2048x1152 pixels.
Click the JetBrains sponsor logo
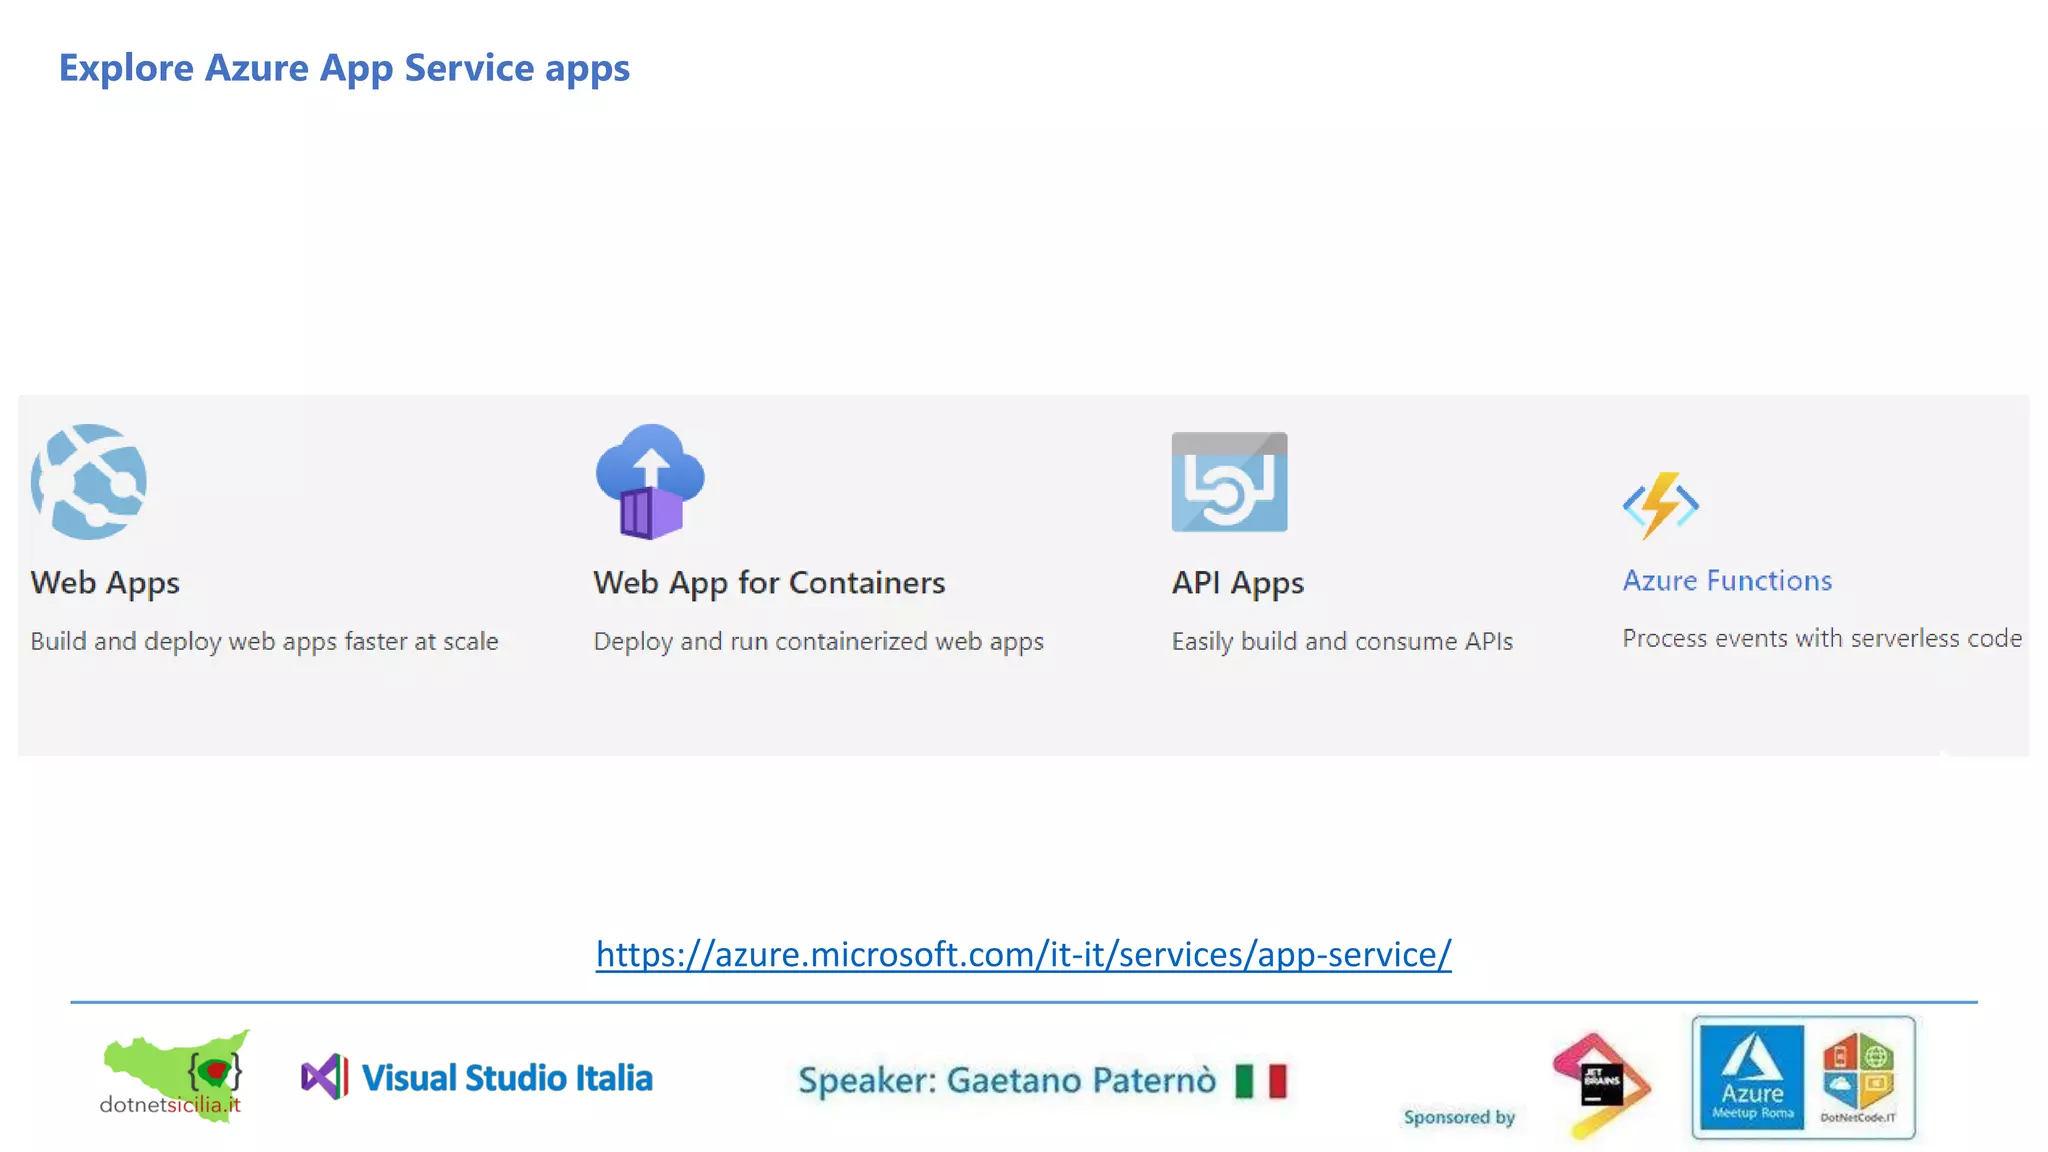coord(1601,1086)
